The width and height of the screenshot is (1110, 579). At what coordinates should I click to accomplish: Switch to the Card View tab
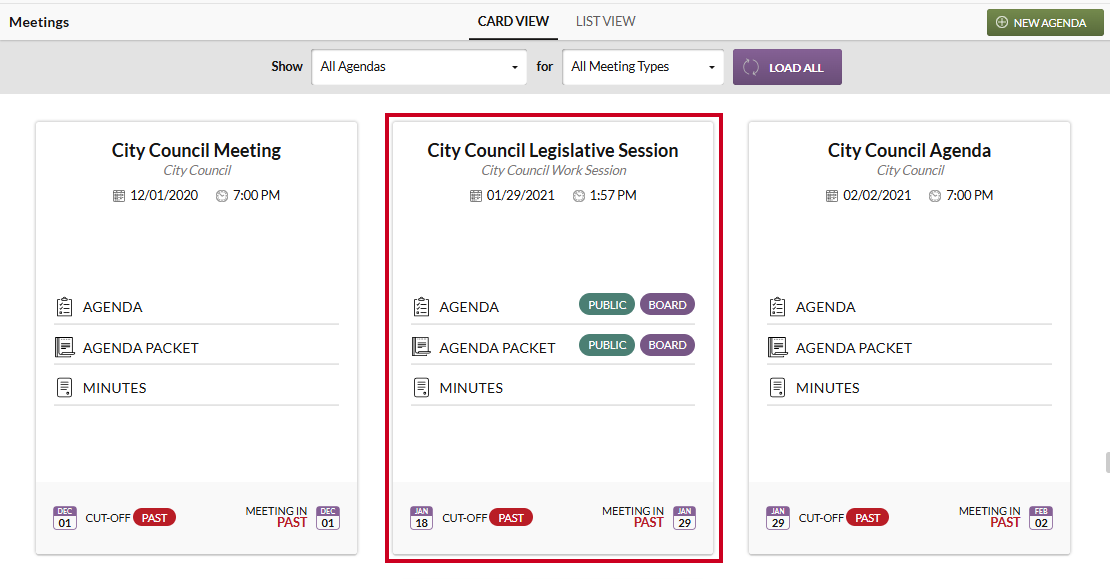pos(513,21)
